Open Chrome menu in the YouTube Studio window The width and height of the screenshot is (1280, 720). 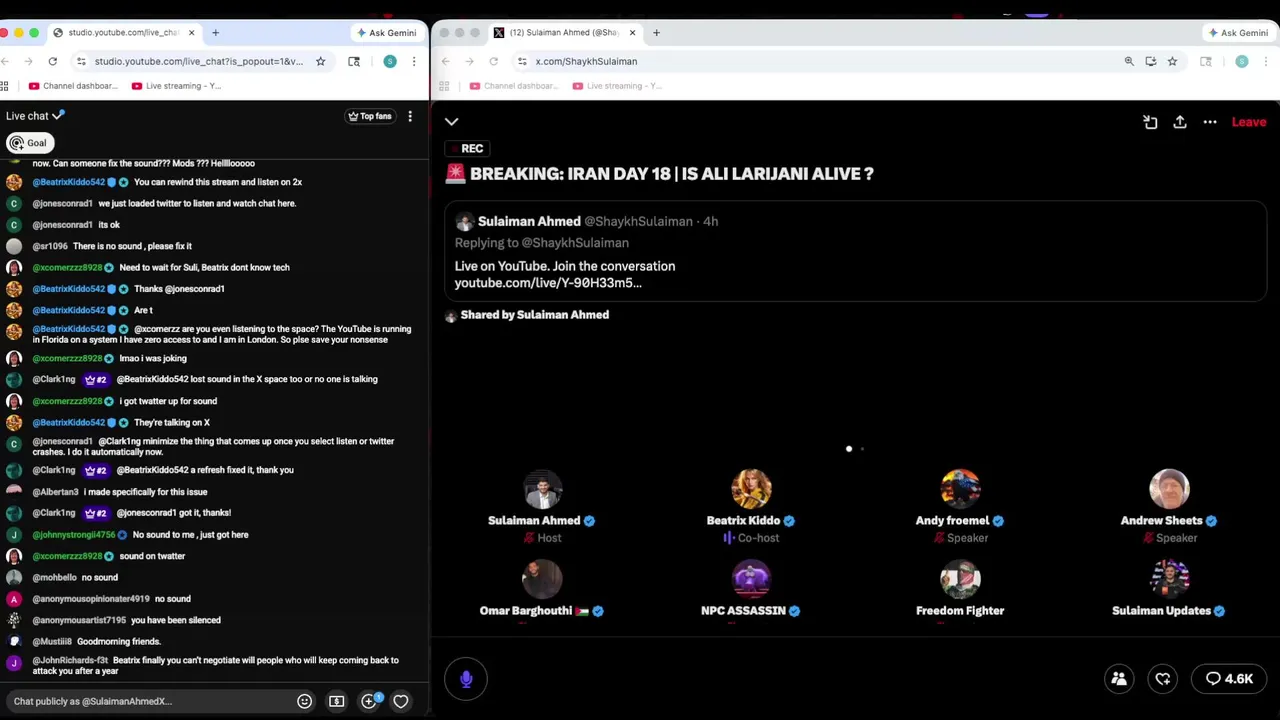click(414, 61)
